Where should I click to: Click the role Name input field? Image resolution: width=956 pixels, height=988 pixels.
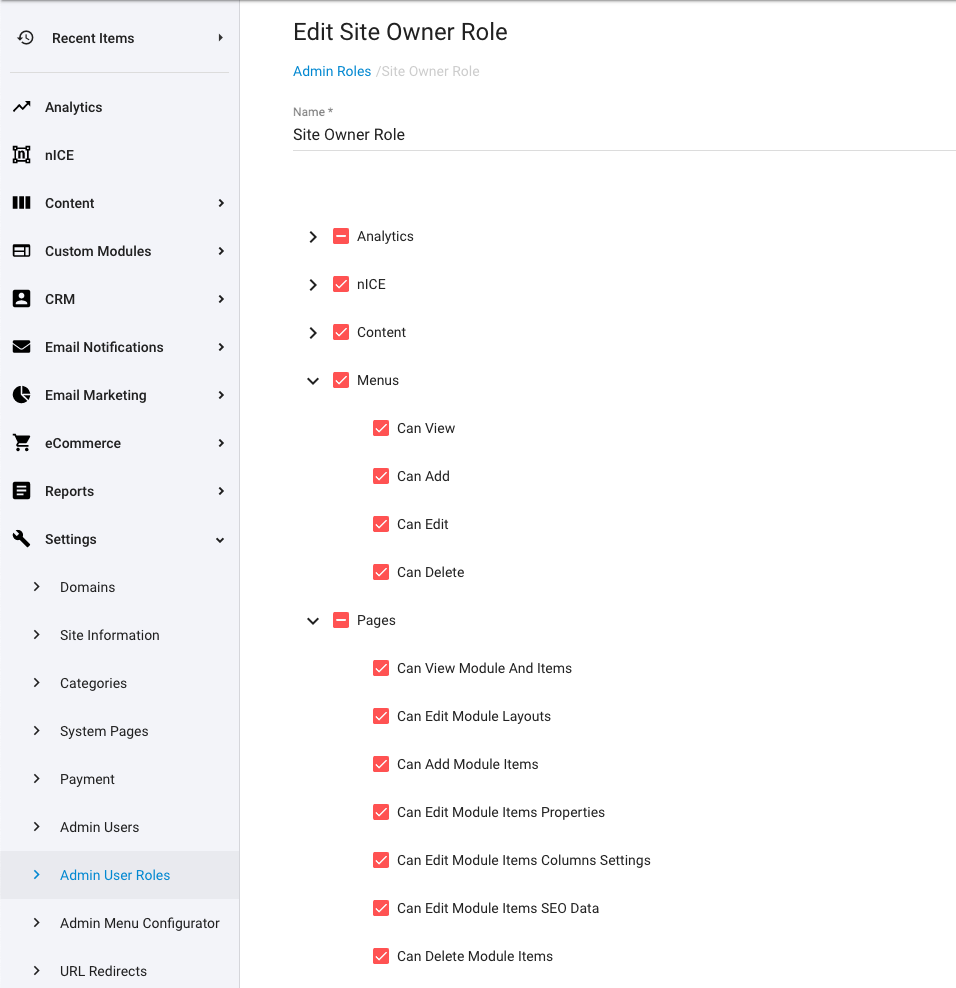point(624,135)
